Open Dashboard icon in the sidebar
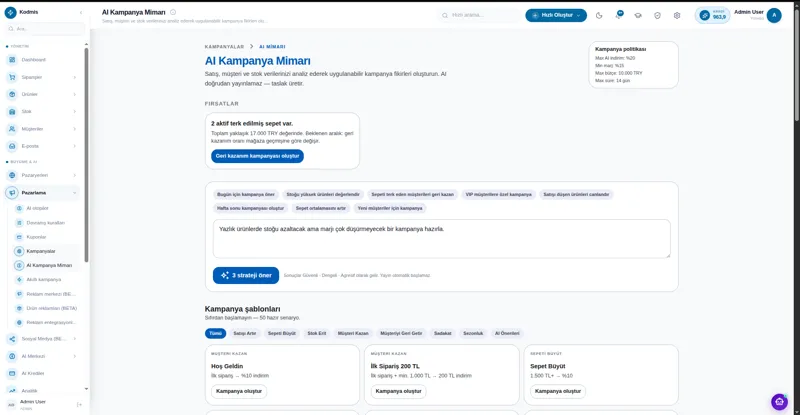This screenshot has width=800, height=415. coord(12,60)
